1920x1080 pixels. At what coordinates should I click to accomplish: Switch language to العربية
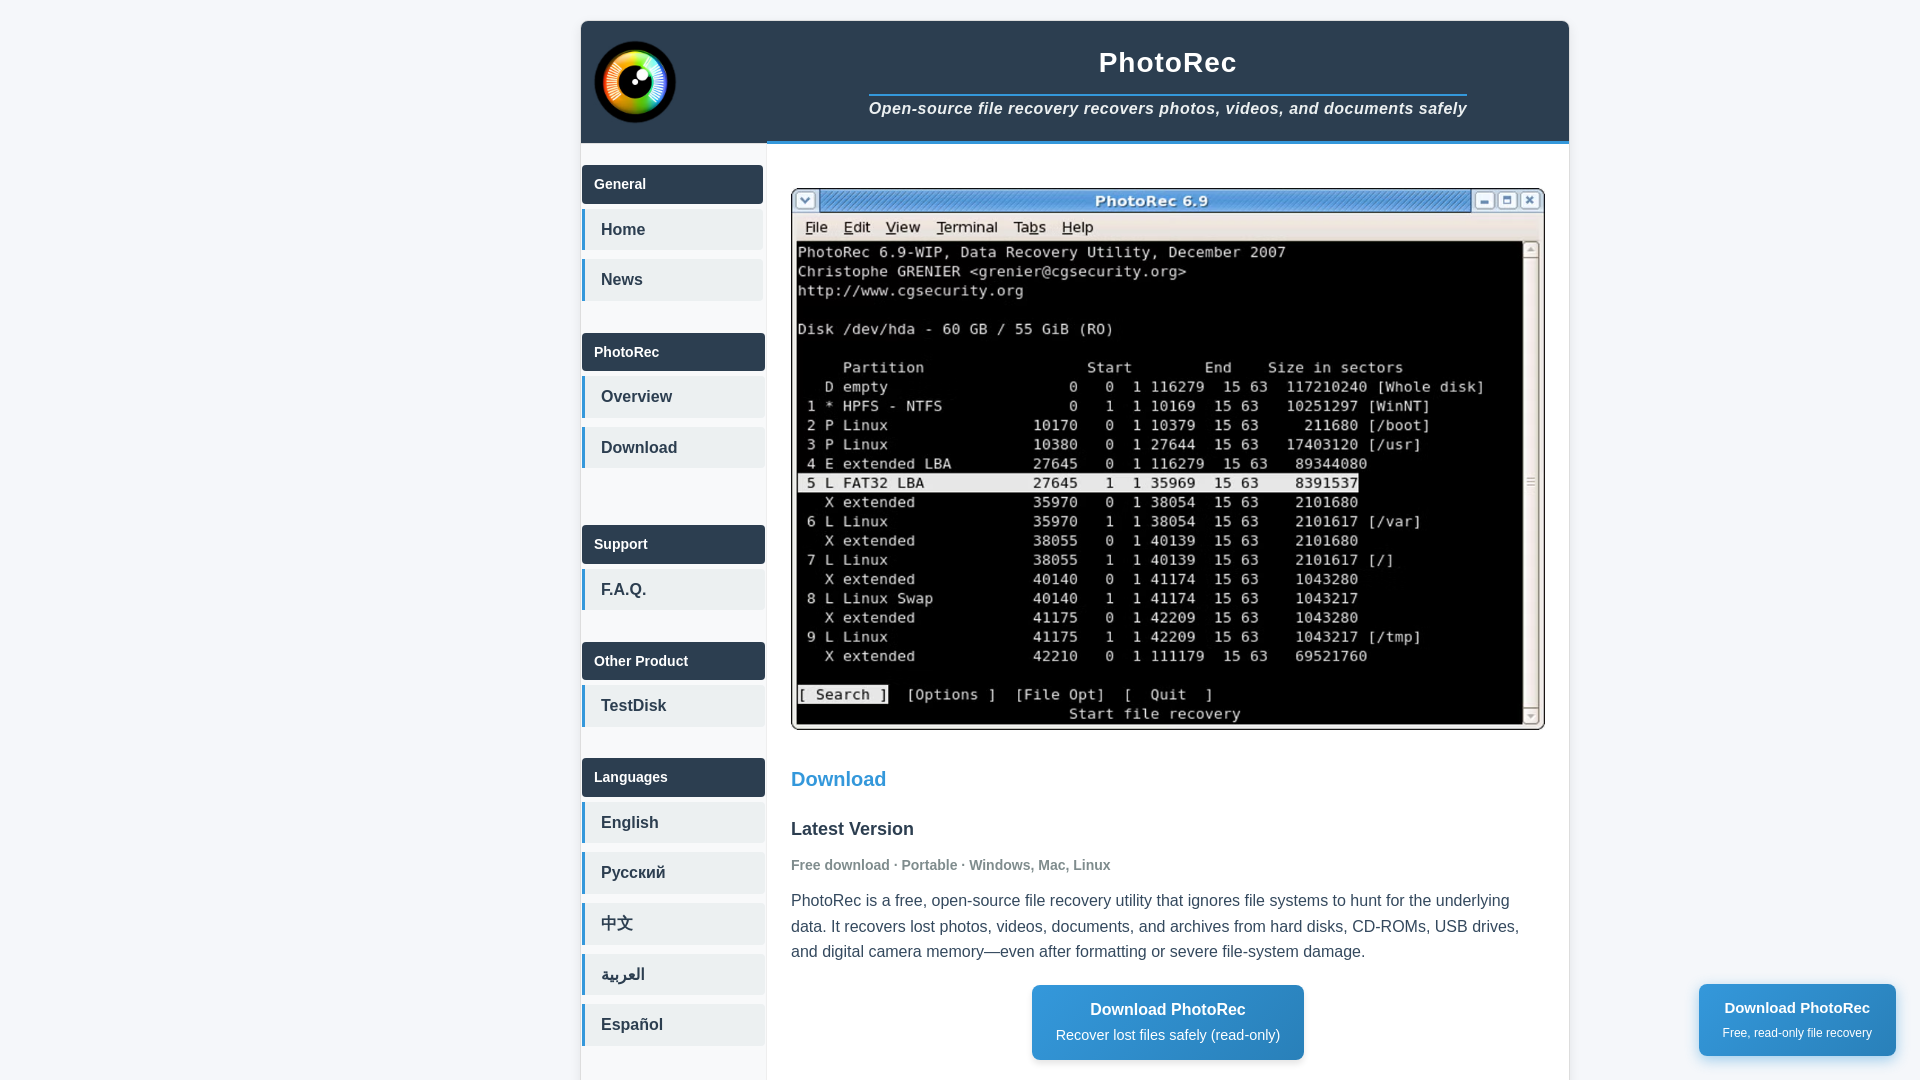pos(673,975)
